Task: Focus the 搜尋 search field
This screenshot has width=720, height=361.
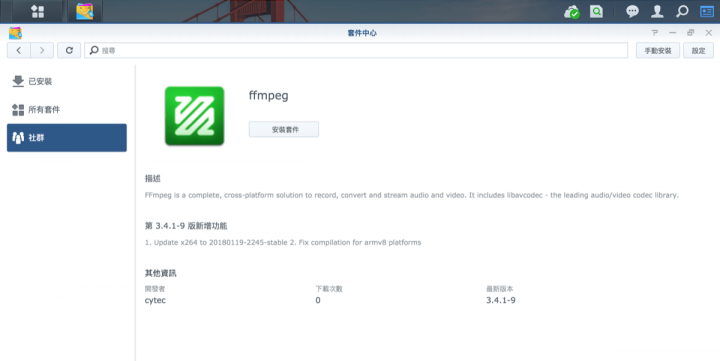Action: (356, 50)
